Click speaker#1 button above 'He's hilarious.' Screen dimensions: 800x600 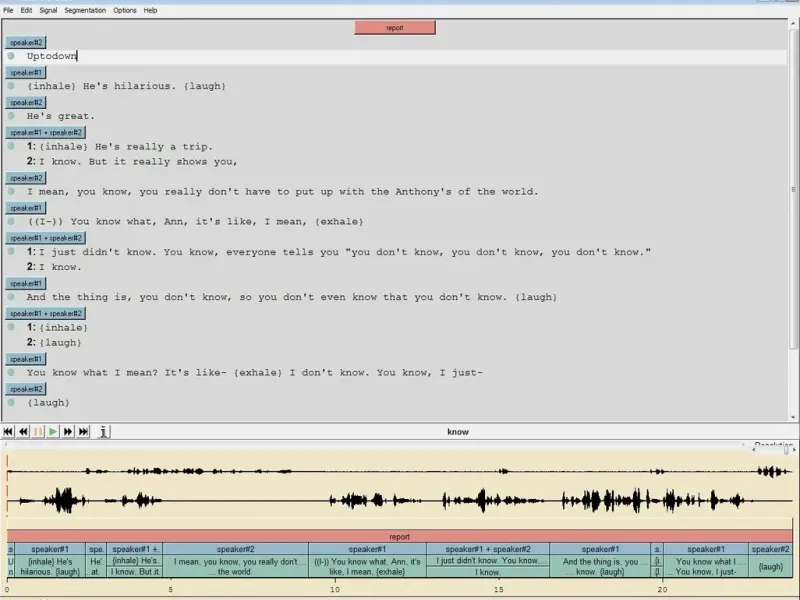click(26, 72)
